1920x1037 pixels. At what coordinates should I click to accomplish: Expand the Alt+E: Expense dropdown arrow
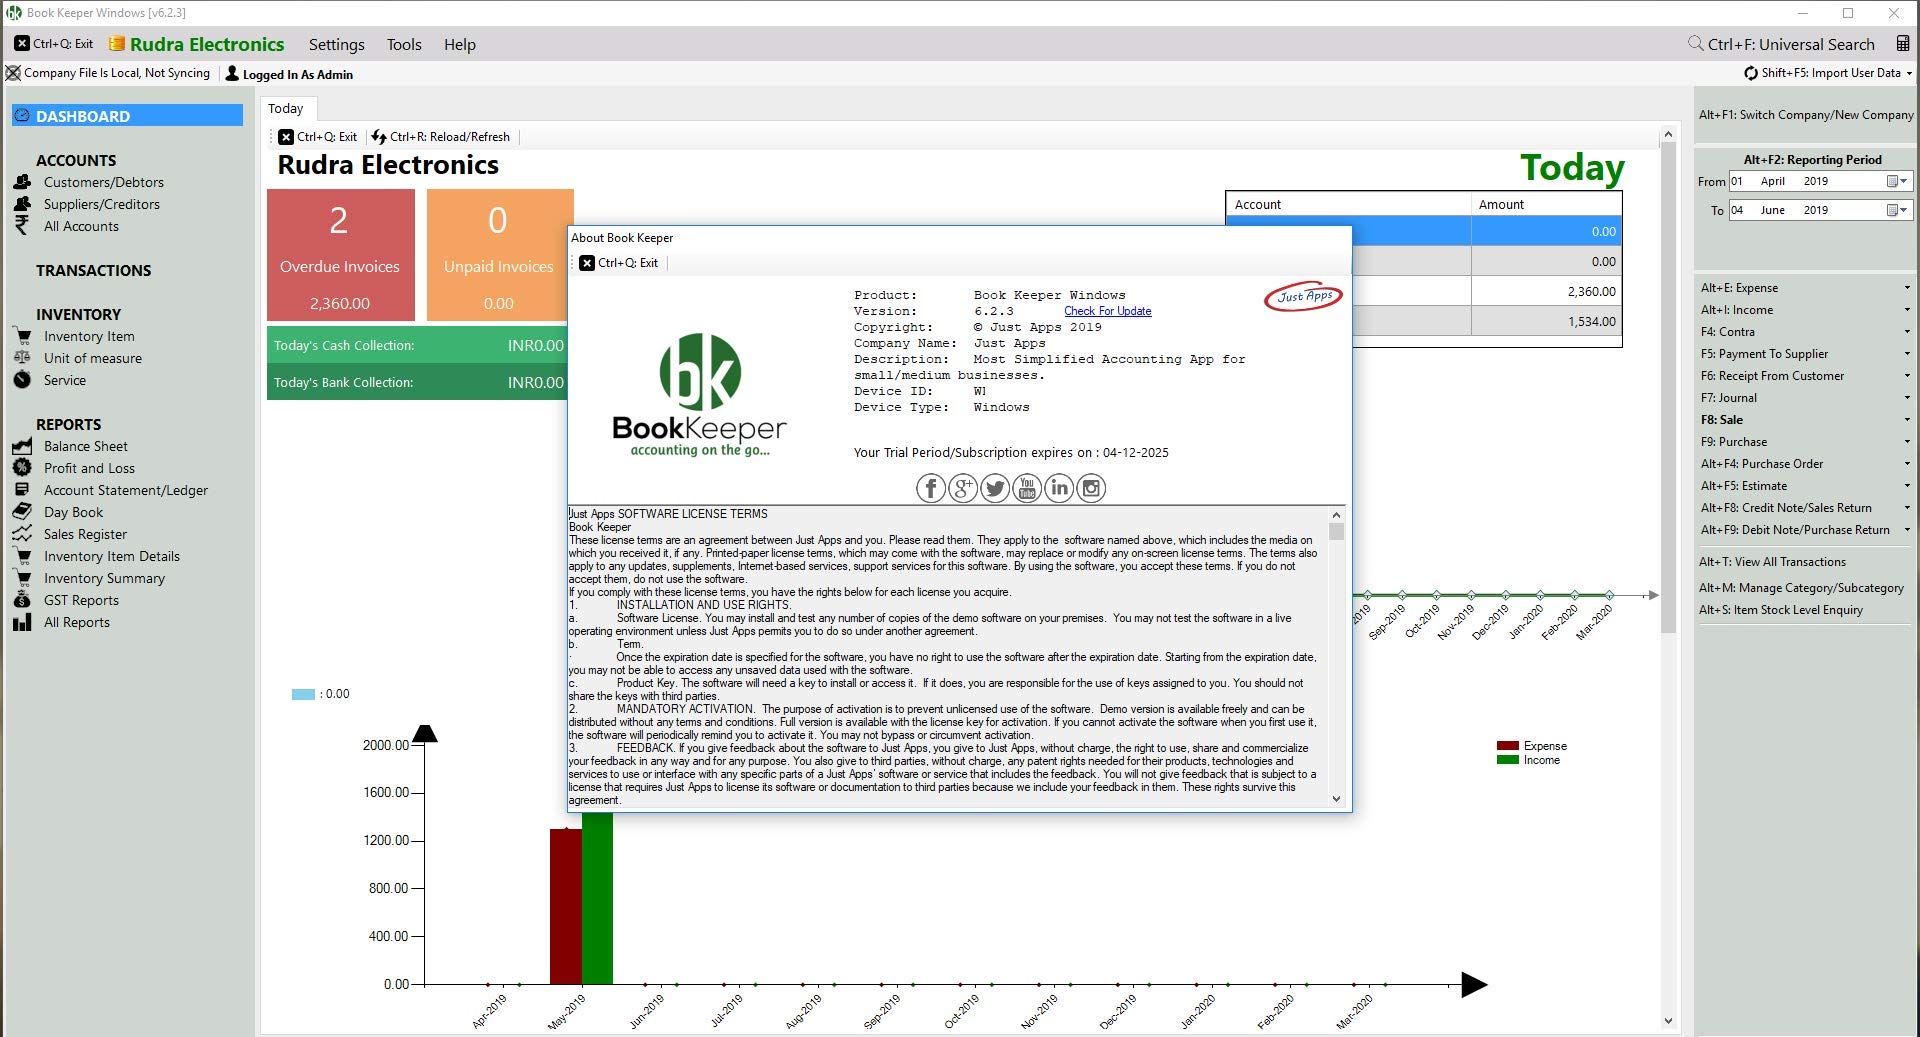[x=1907, y=288]
